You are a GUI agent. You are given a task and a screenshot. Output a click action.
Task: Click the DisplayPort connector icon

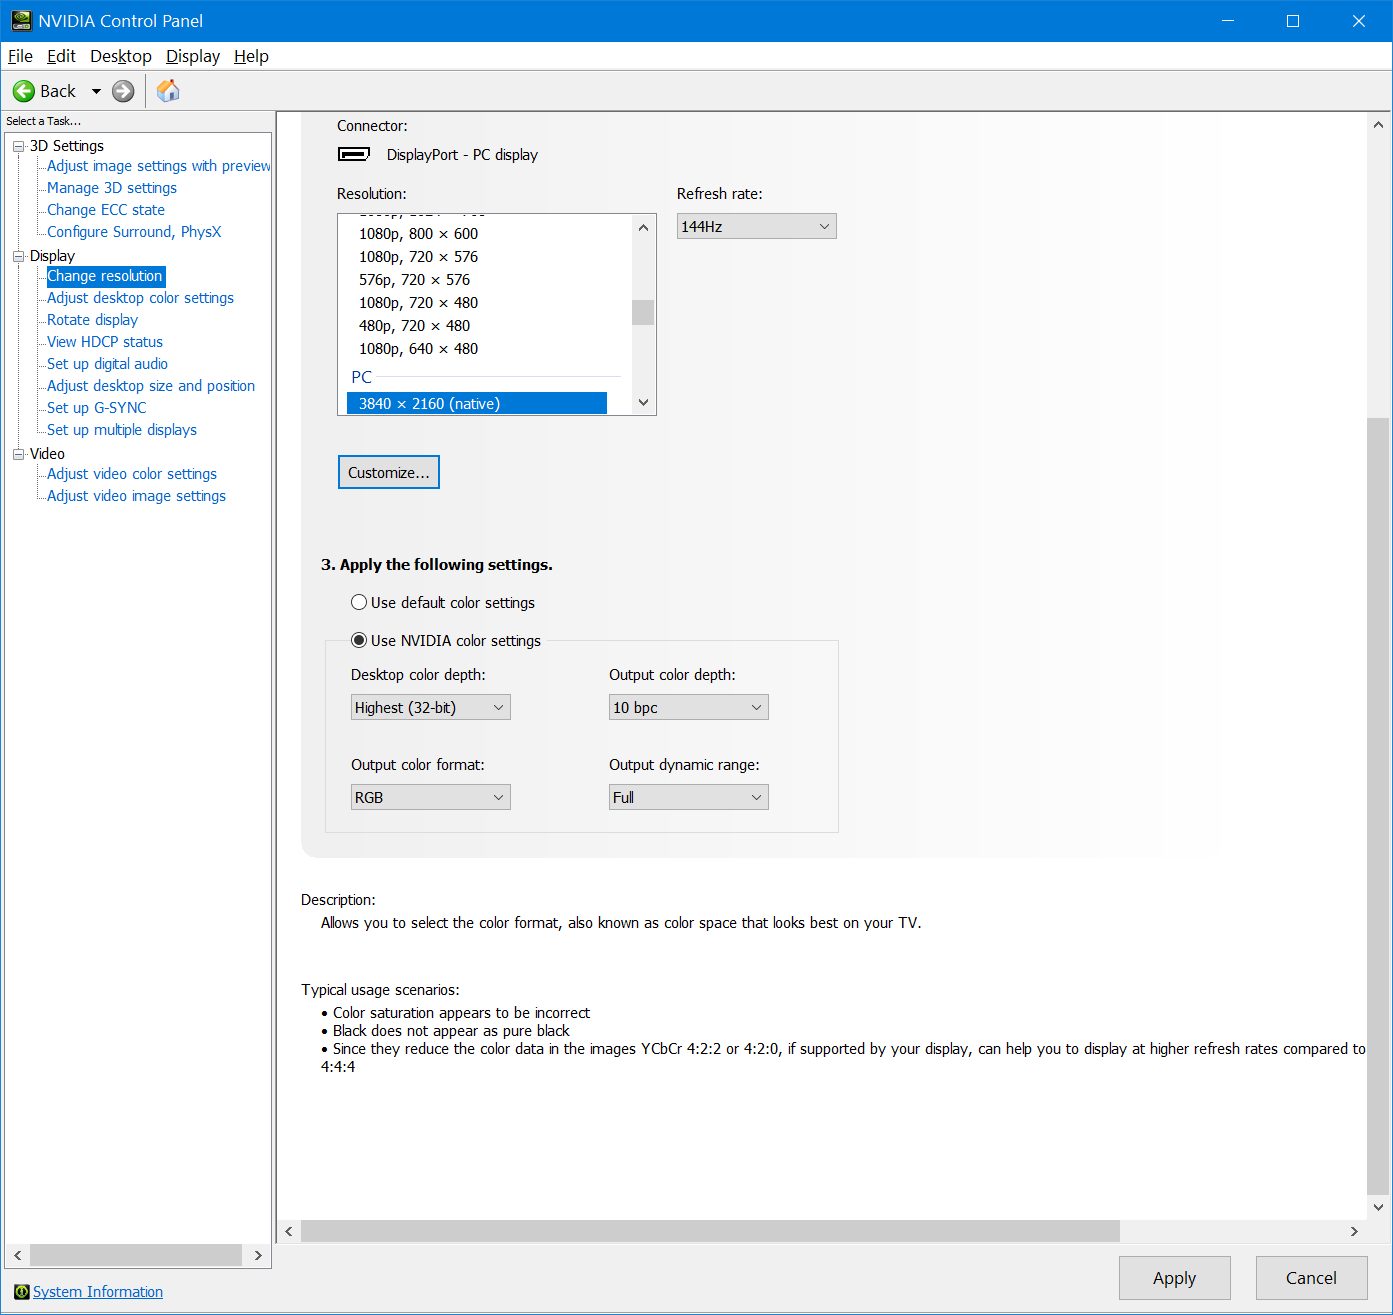(x=354, y=154)
